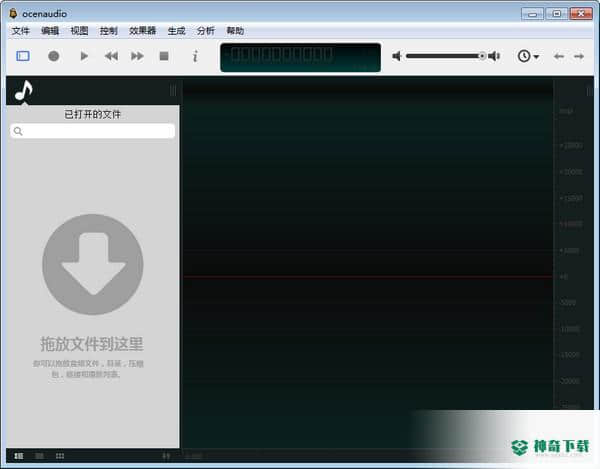
Task: Open the clock time format dropdown
Action: [x=528, y=56]
